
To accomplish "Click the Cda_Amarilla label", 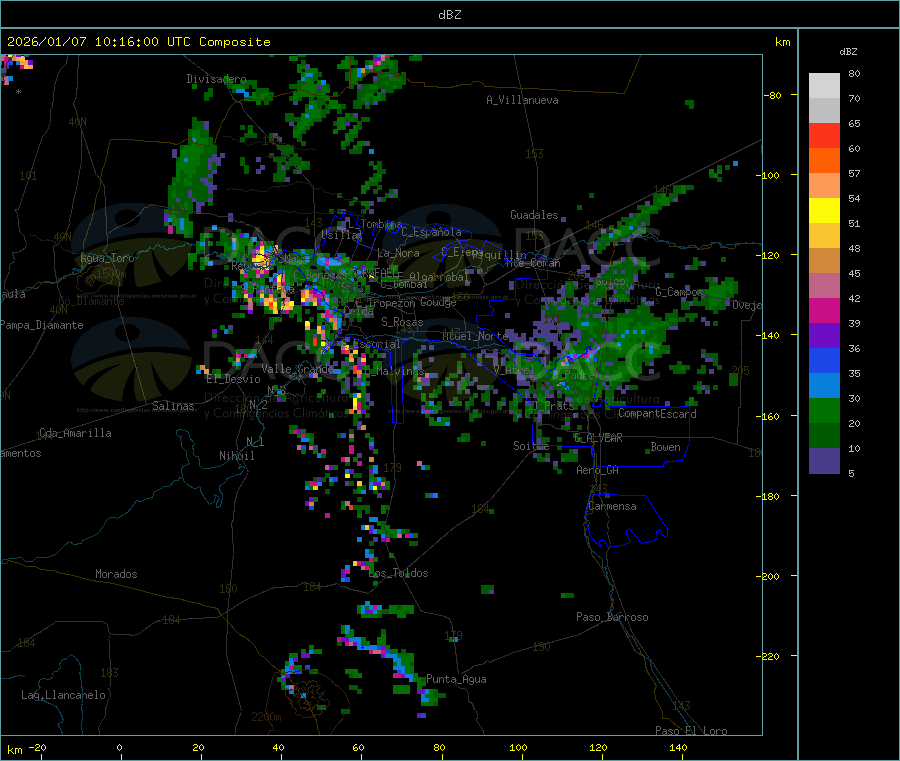I will point(75,433).
